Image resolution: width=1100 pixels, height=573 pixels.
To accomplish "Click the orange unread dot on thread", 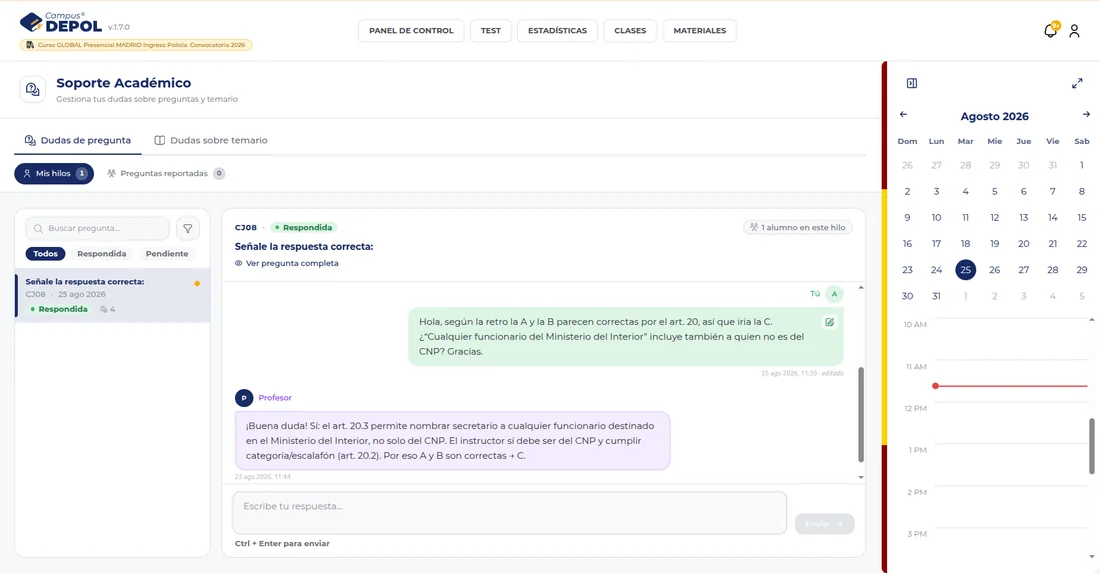I will click(x=197, y=283).
